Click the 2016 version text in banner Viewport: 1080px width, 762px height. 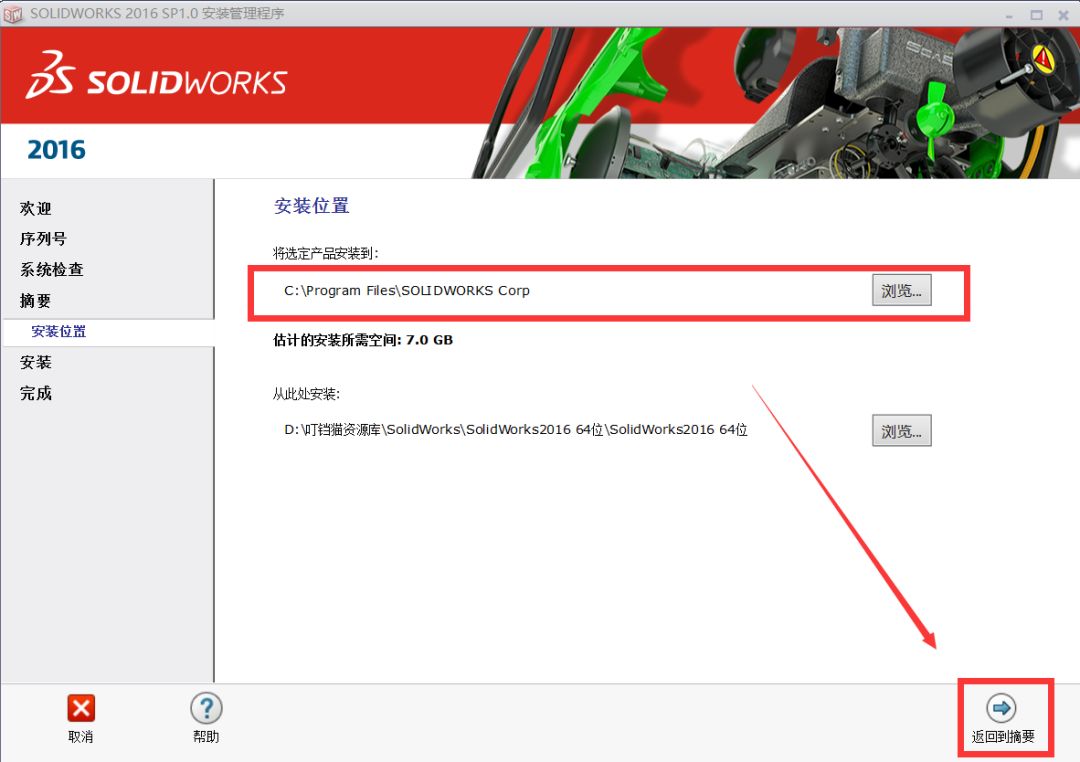[x=56, y=150]
